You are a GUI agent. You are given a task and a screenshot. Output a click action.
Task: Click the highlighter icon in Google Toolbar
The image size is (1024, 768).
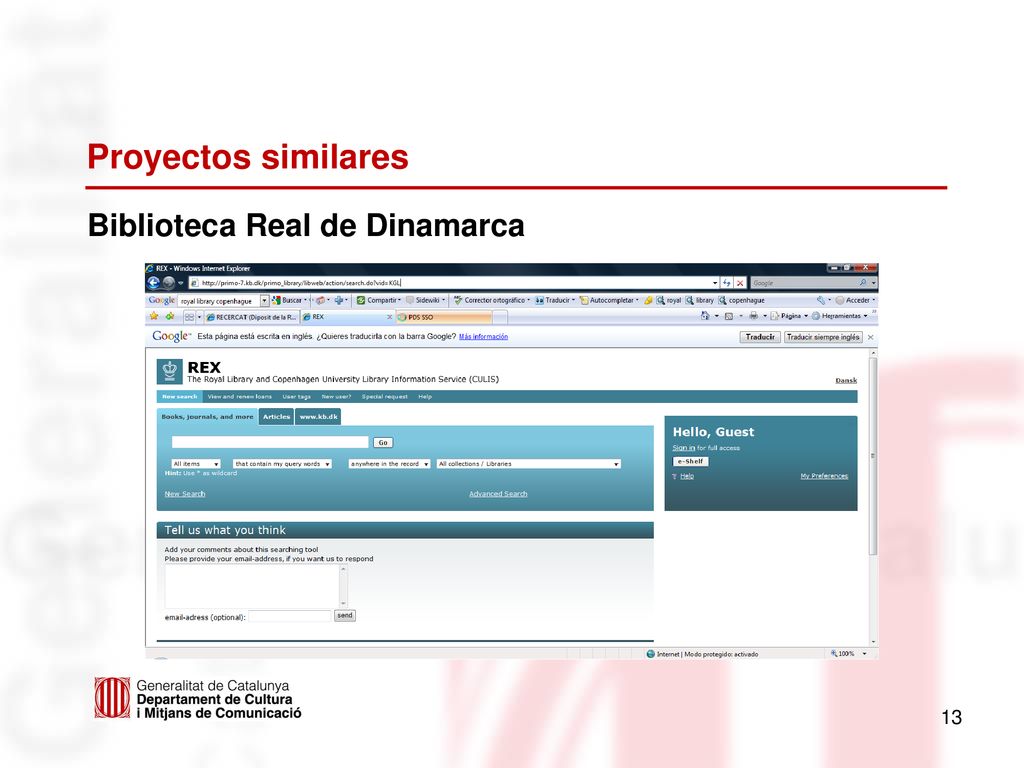click(x=648, y=300)
